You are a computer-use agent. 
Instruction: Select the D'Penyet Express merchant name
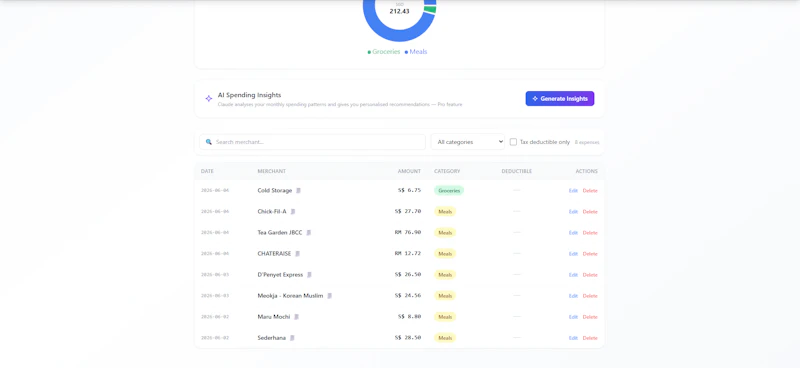280,275
